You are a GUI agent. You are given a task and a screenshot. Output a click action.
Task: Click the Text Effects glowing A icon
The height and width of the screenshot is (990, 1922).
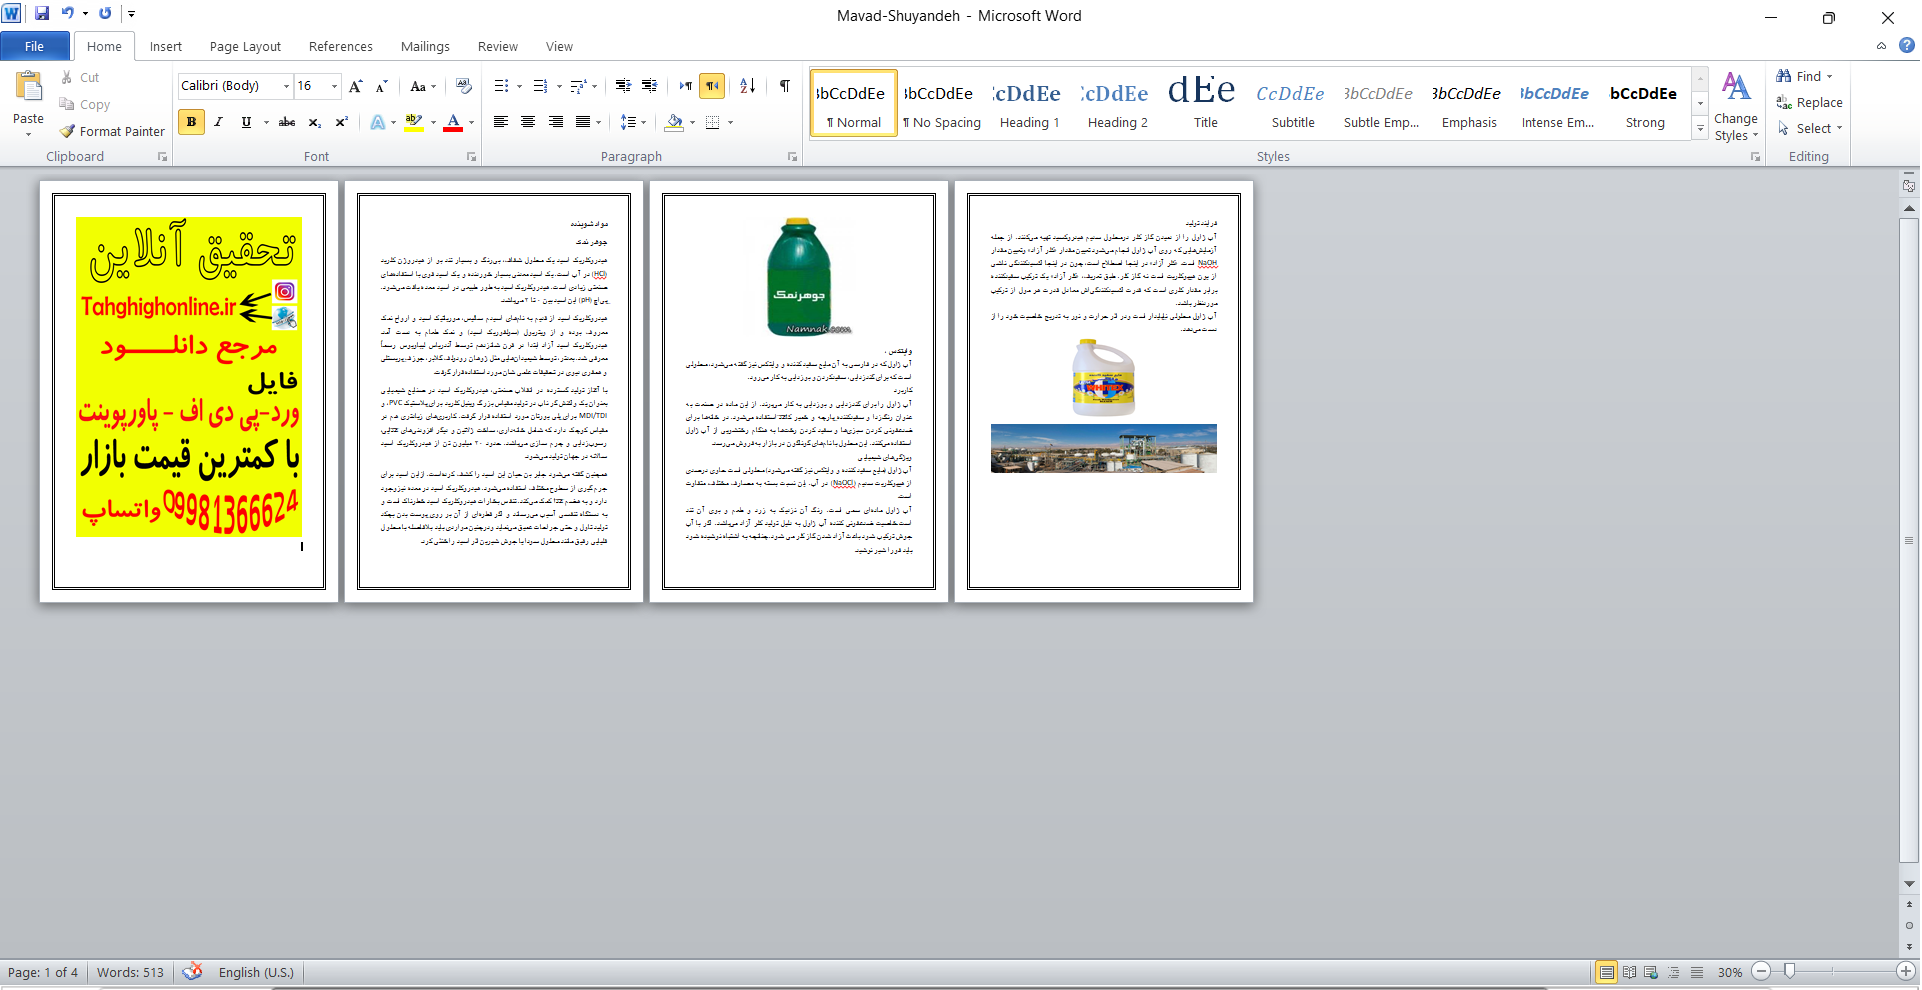click(x=377, y=122)
